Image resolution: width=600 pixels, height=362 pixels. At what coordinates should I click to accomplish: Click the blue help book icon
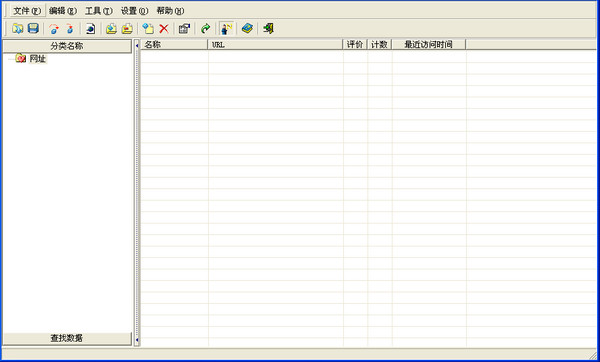pos(247,29)
